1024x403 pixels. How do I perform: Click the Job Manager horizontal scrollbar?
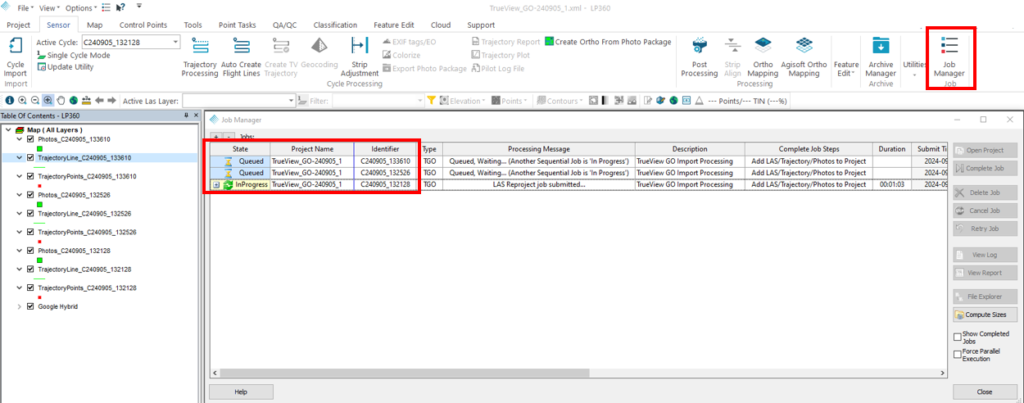pos(403,372)
